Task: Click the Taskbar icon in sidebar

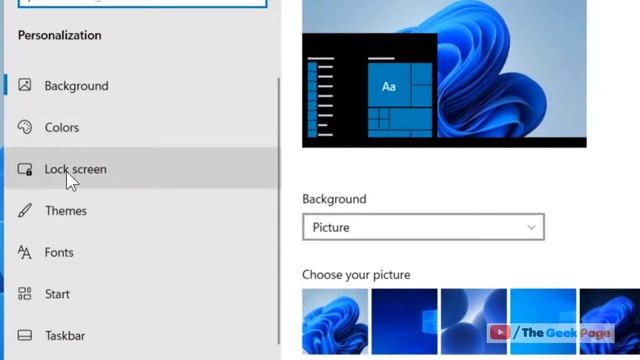Action: tap(24, 335)
